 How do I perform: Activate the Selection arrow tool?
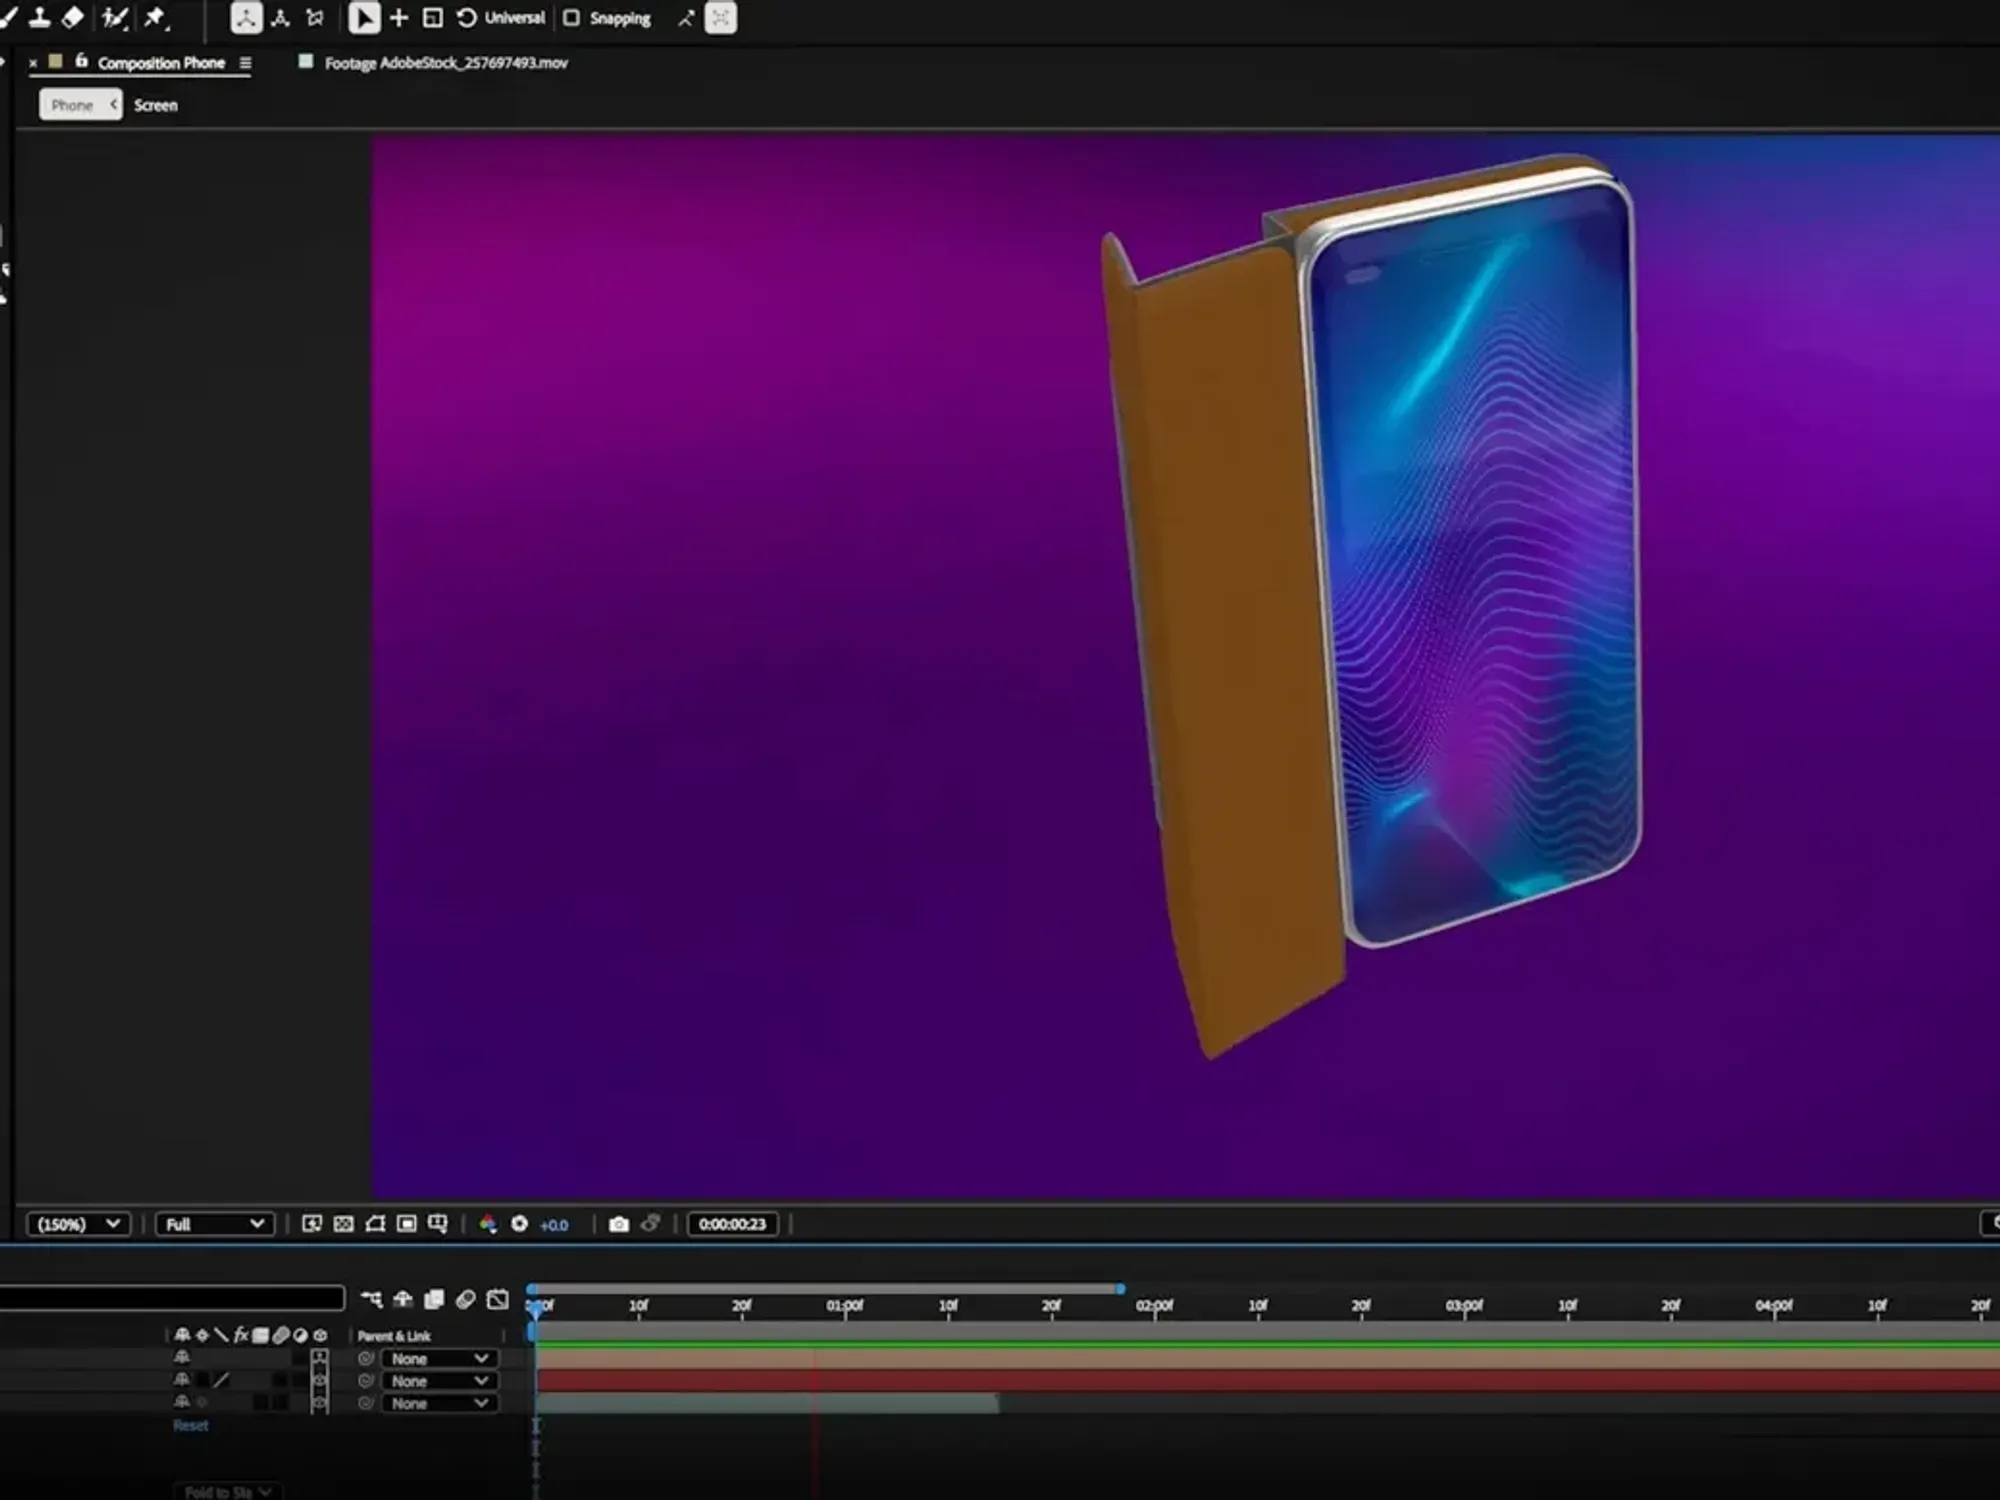[x=364, y=18]
